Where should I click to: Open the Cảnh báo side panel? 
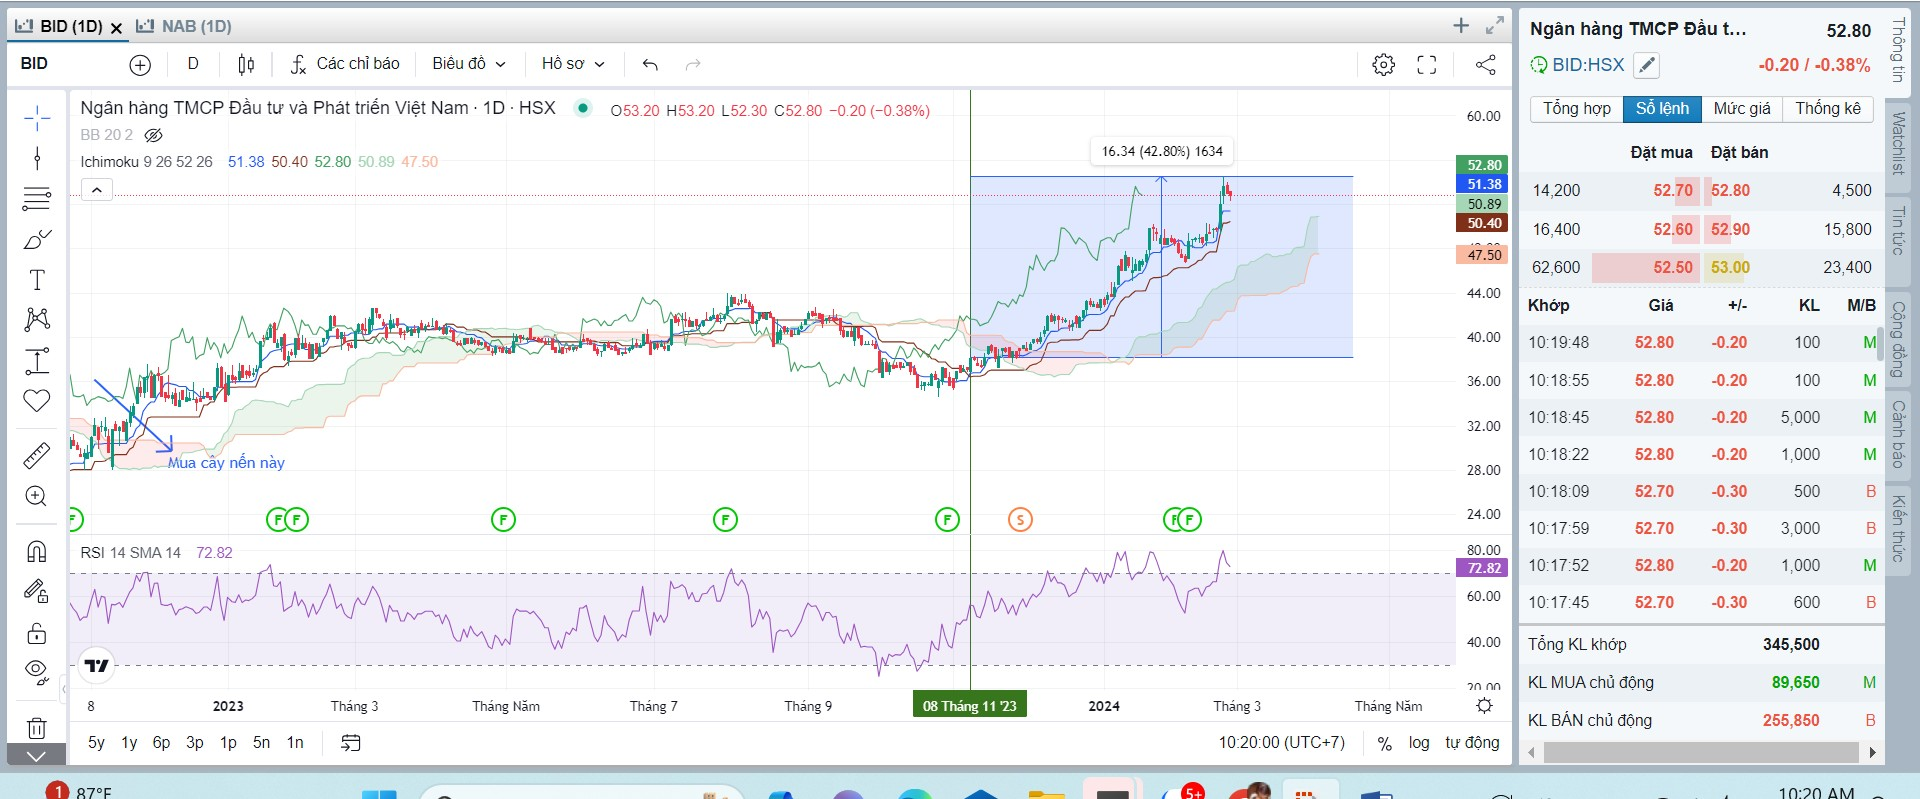[x=1897, y=434]
